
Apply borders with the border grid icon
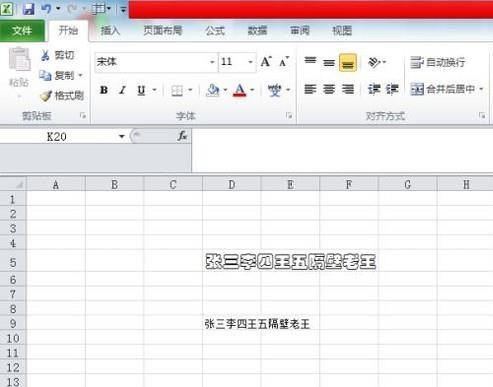tap(177, 90)
